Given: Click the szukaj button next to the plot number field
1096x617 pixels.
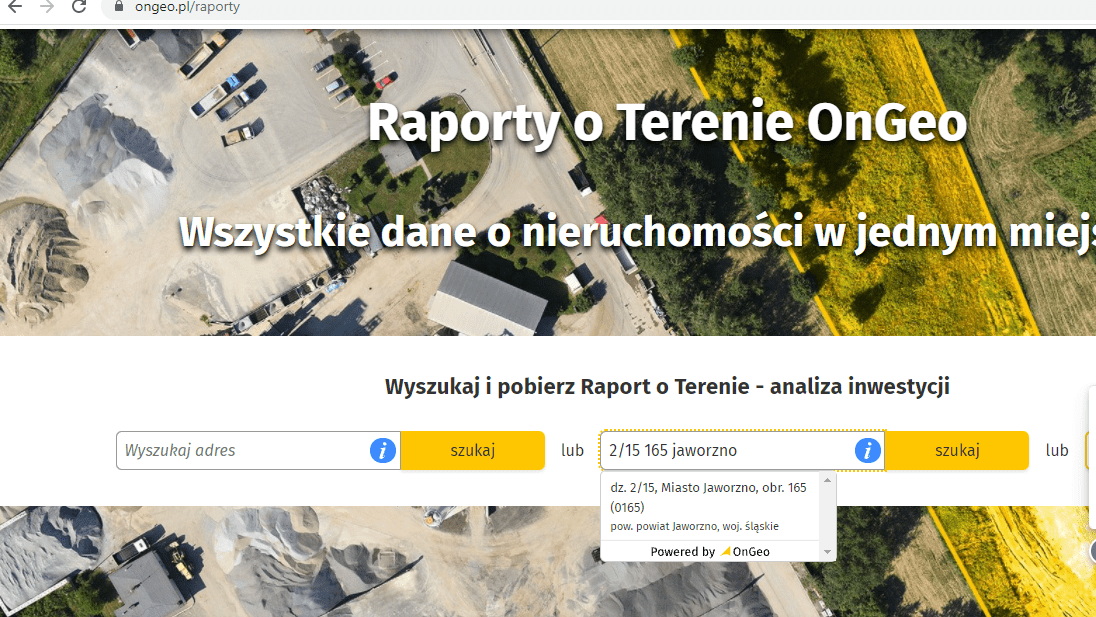Looking at the screenshot, I should pos(956,450).
